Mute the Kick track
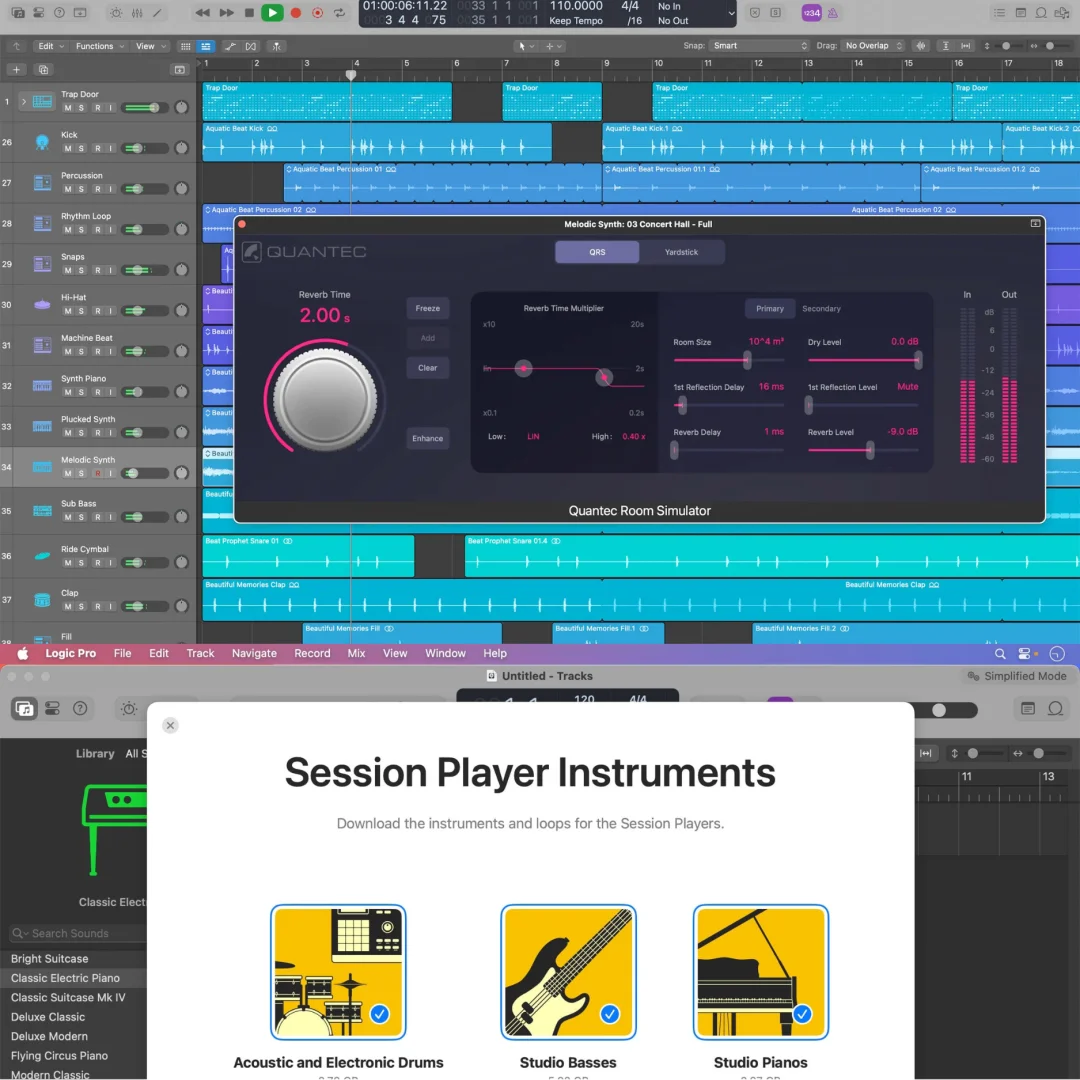 [68, 148]
